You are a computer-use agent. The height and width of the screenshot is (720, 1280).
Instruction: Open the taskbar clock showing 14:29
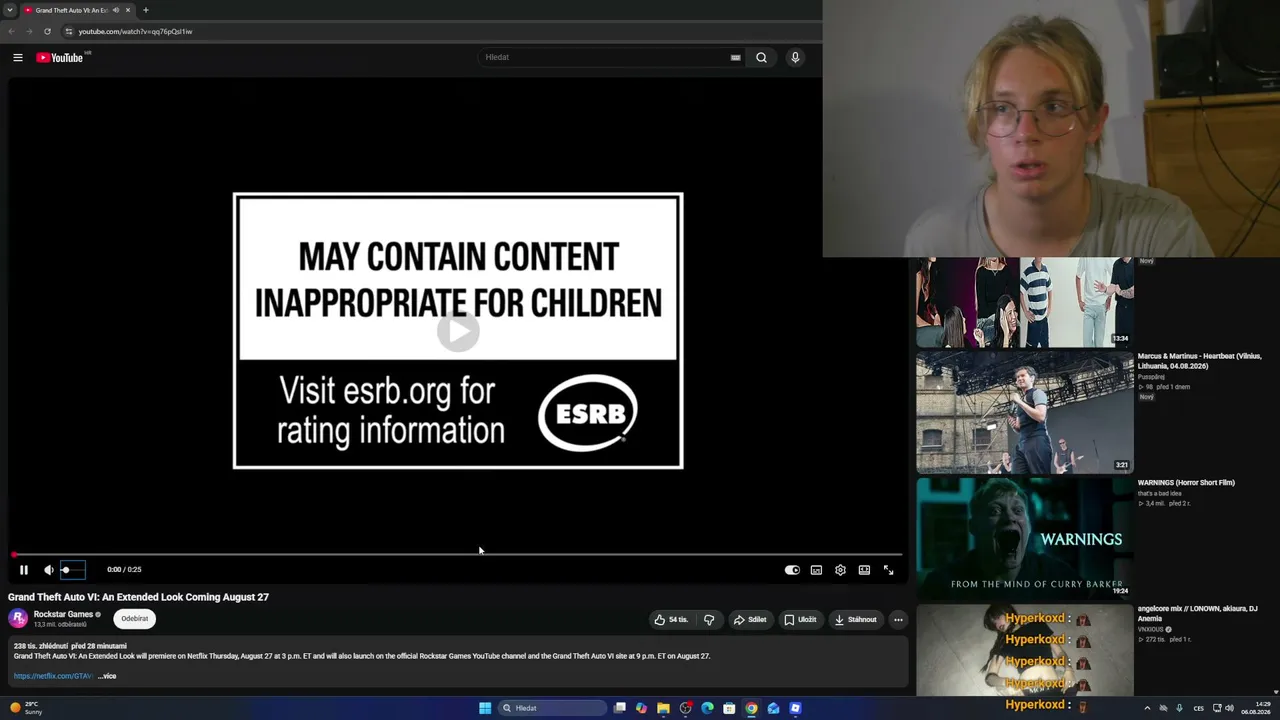(1255, 708)
